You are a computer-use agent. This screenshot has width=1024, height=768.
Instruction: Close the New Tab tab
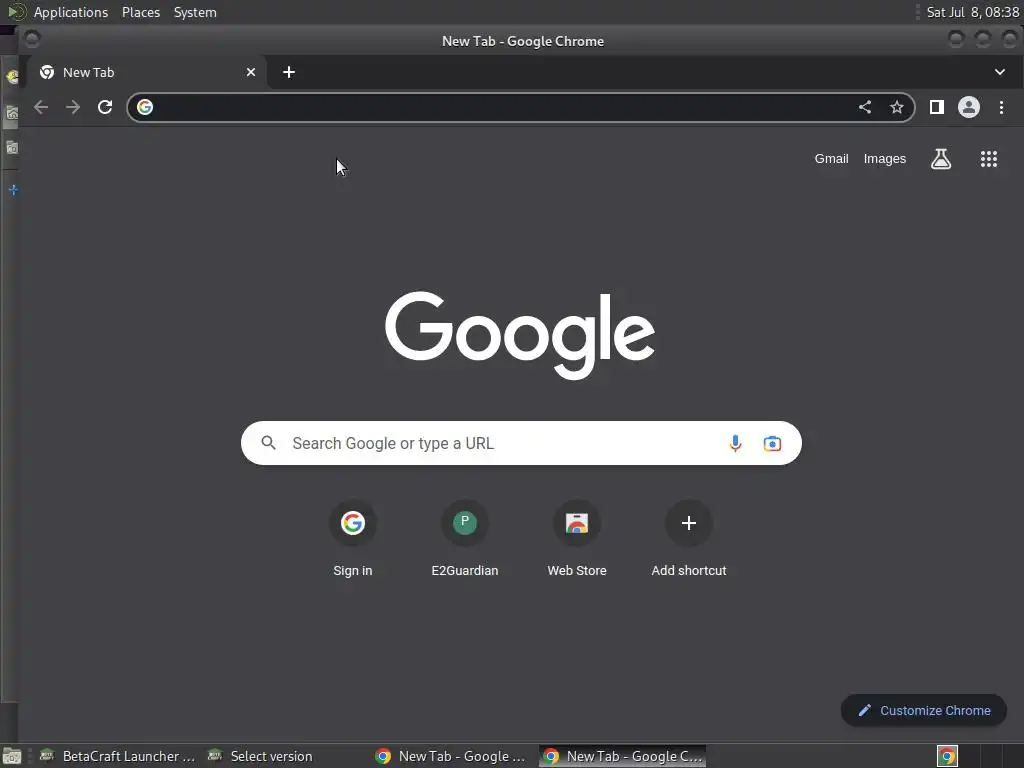(x=251, y=72)
